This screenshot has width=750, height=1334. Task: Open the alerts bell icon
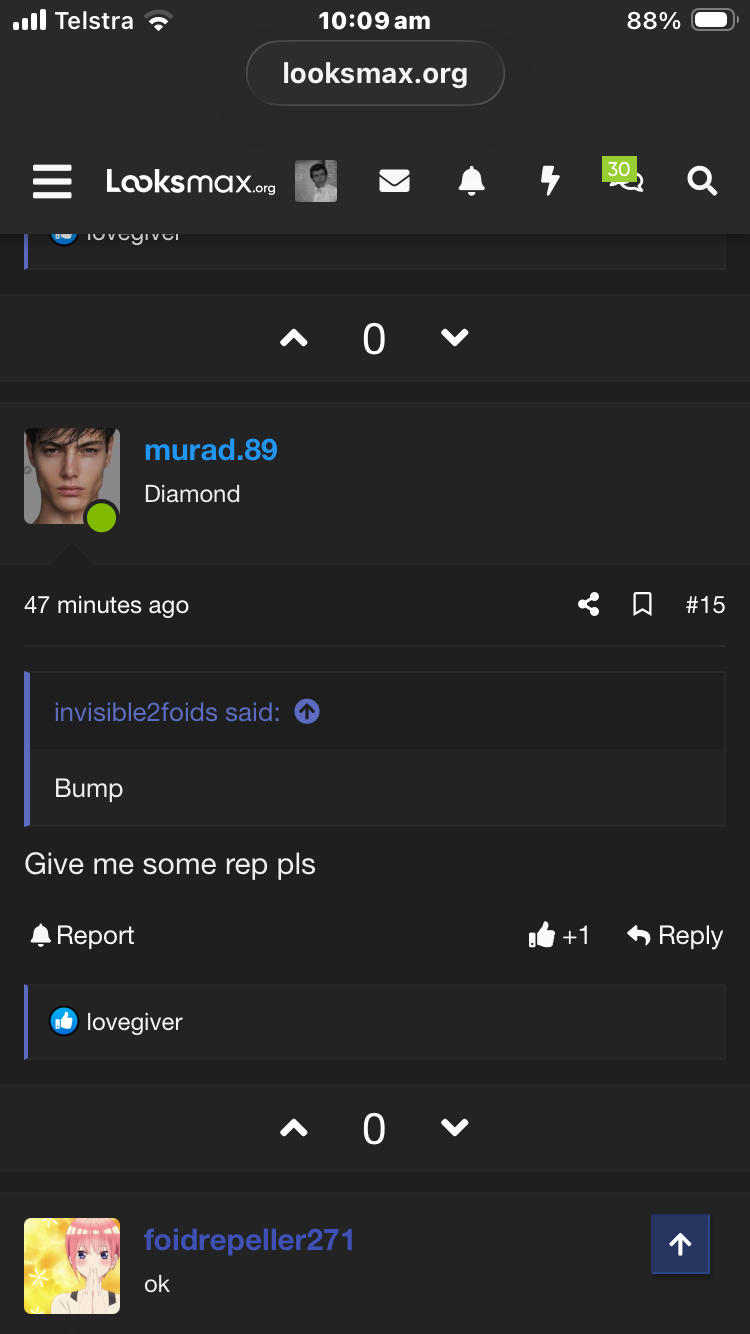point(471,181)
